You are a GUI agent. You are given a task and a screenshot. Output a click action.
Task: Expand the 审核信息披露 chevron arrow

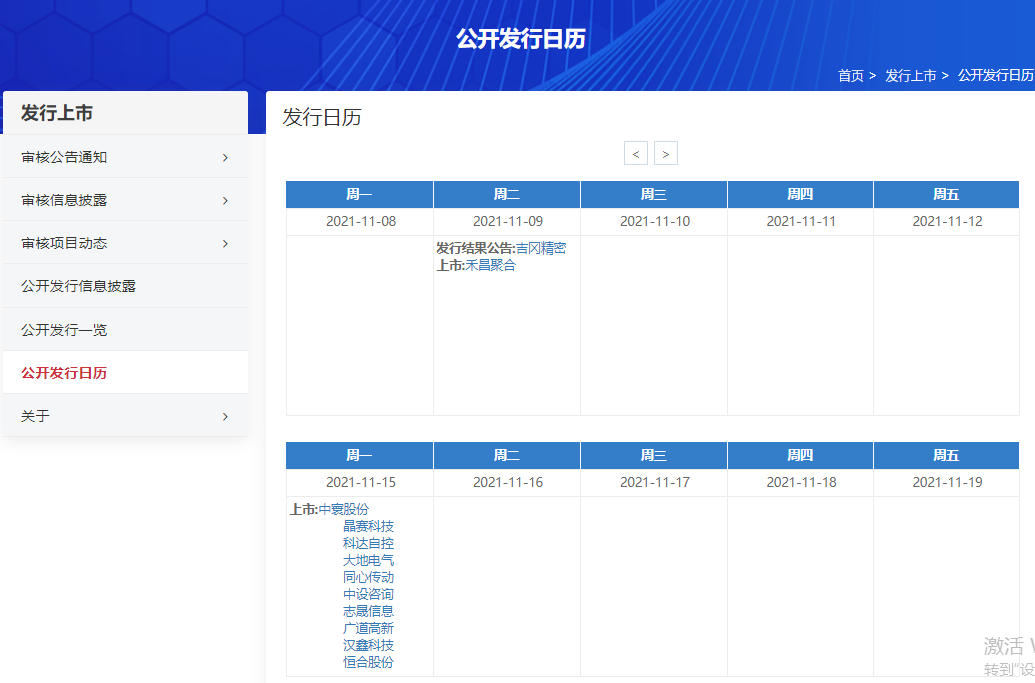click(225, 200)
